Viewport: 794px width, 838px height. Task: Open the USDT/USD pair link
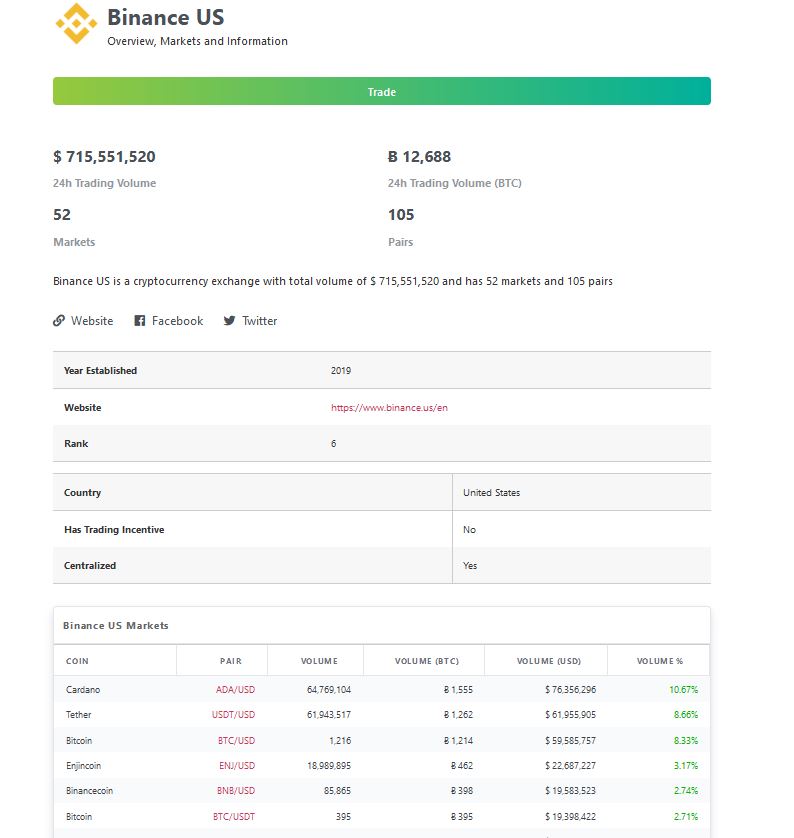(x=233, y=715)
